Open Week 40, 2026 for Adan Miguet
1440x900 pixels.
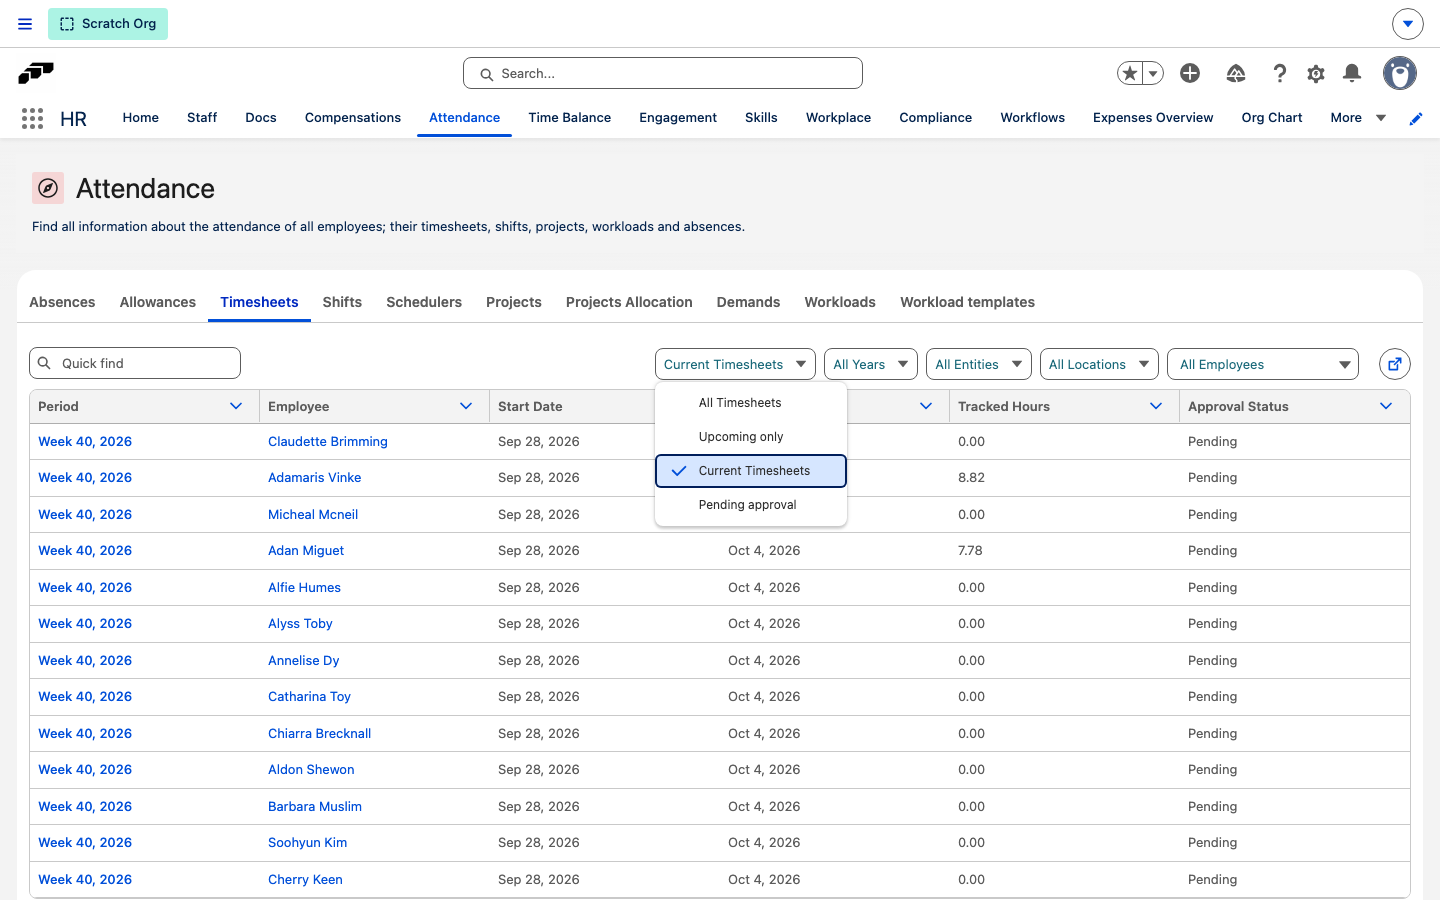coord(85,551)
